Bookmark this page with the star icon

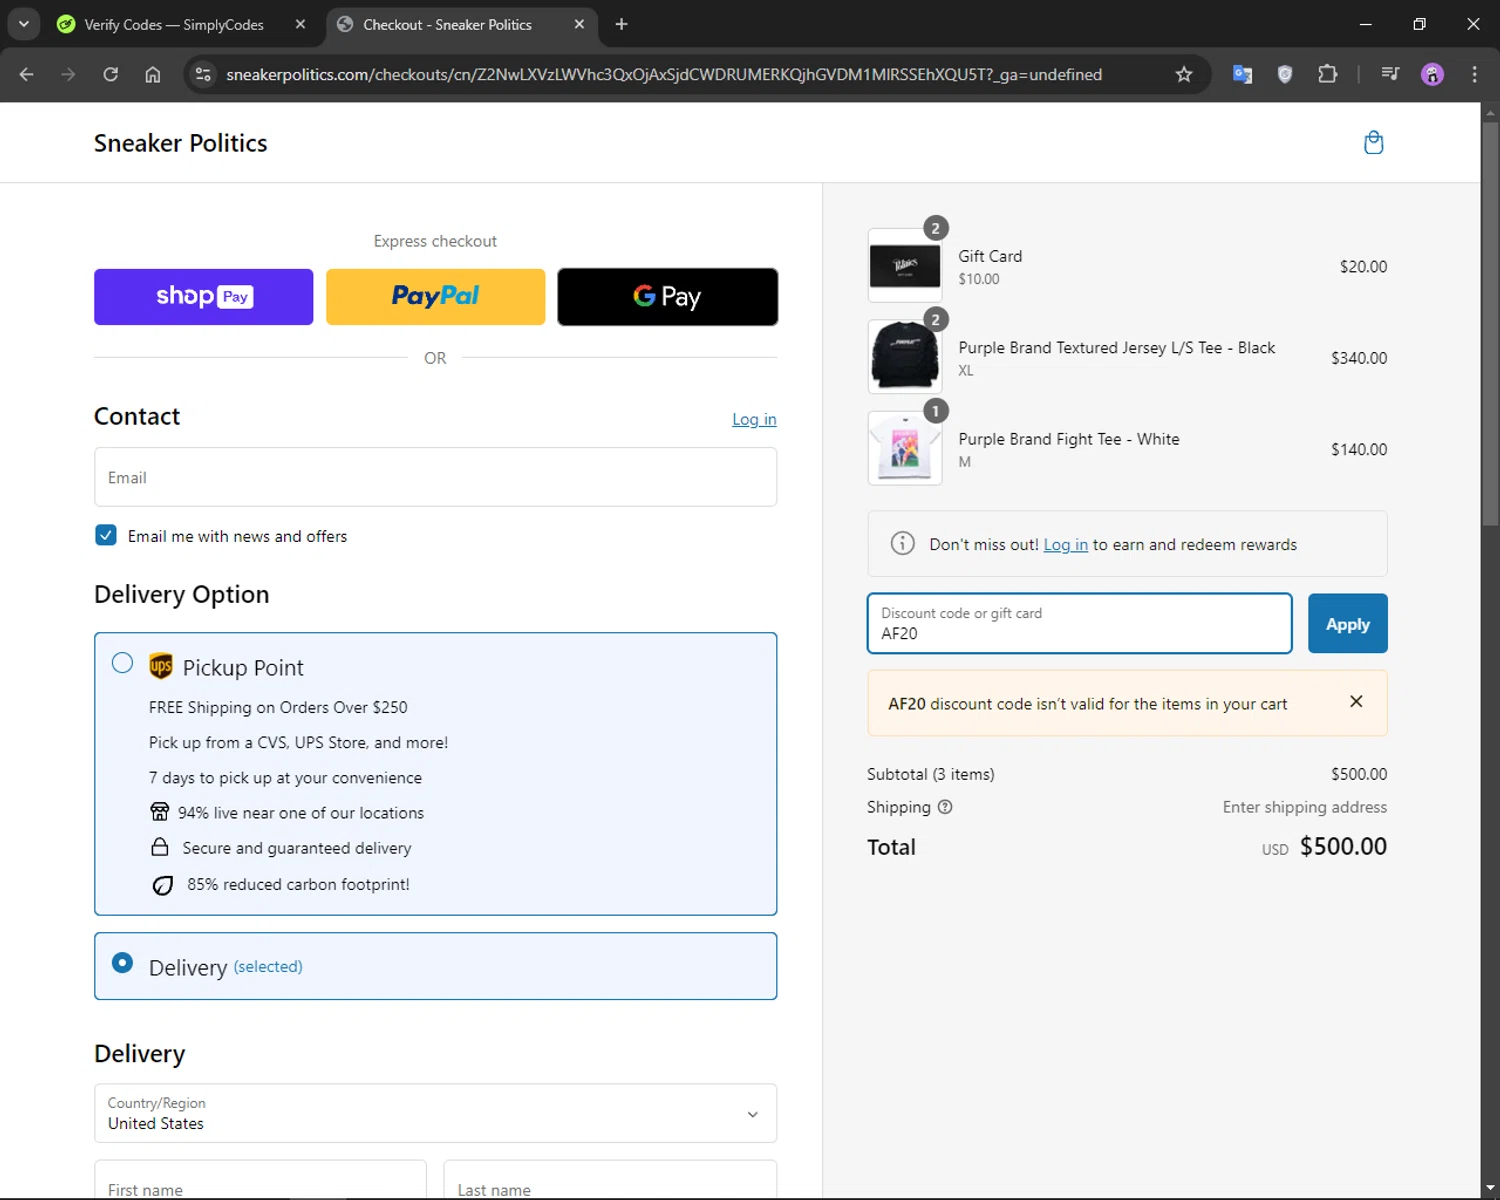[x=1184, y=74]
